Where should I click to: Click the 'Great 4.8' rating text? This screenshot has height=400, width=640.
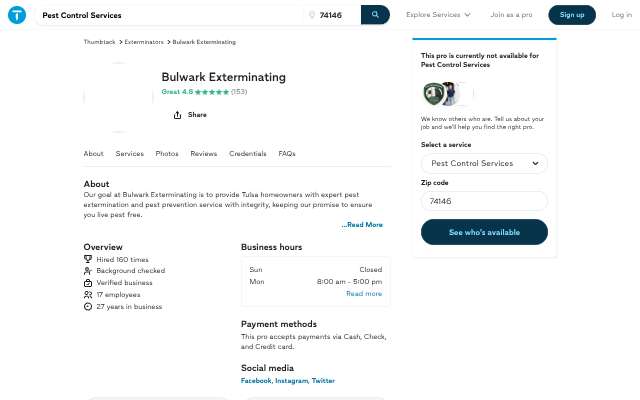click(x=177, y=92)
